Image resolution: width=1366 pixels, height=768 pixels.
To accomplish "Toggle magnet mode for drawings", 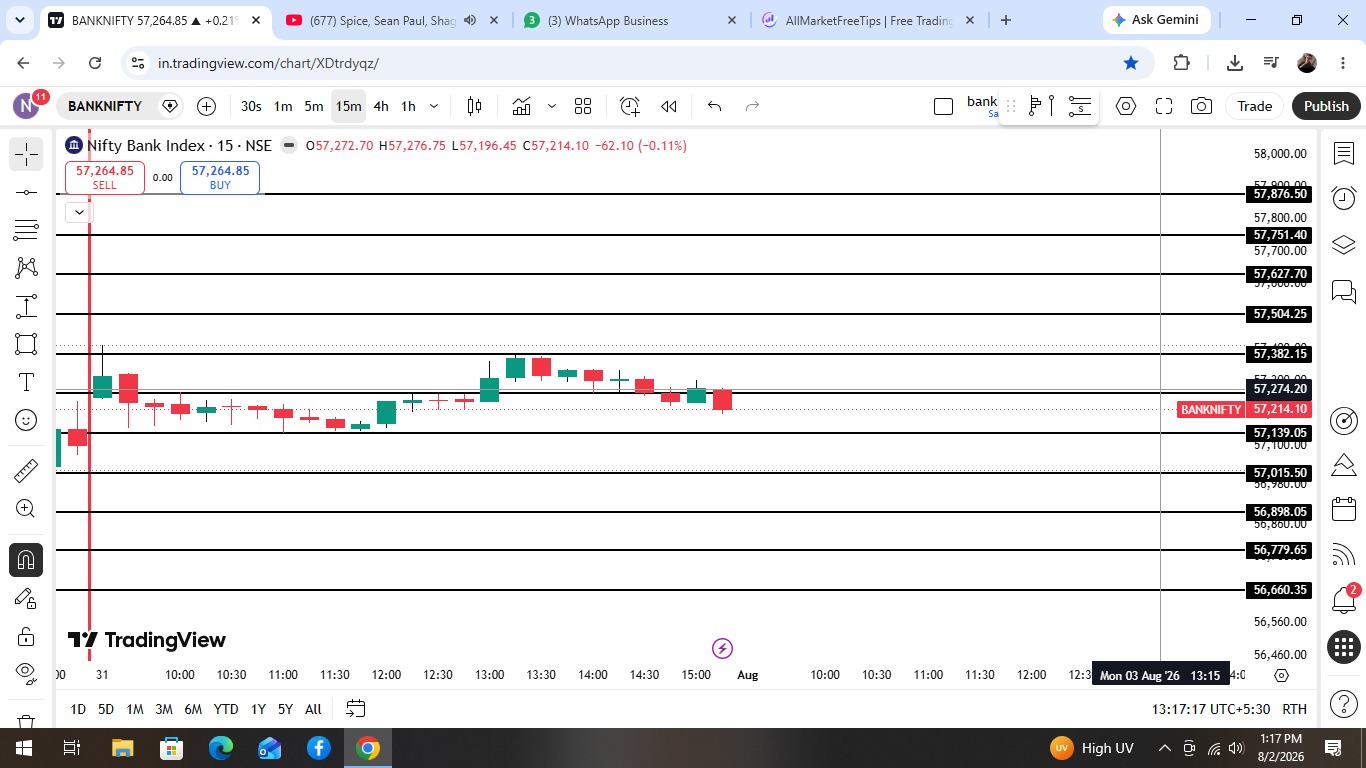I will tap(26, 560).
